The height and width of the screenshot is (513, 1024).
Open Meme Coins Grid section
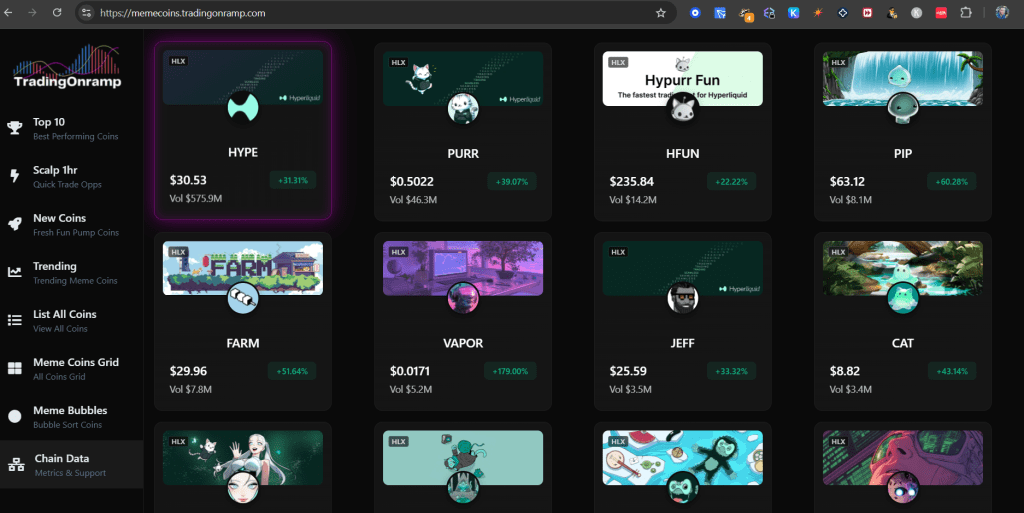pyautogui.click(x=72, y=369)
